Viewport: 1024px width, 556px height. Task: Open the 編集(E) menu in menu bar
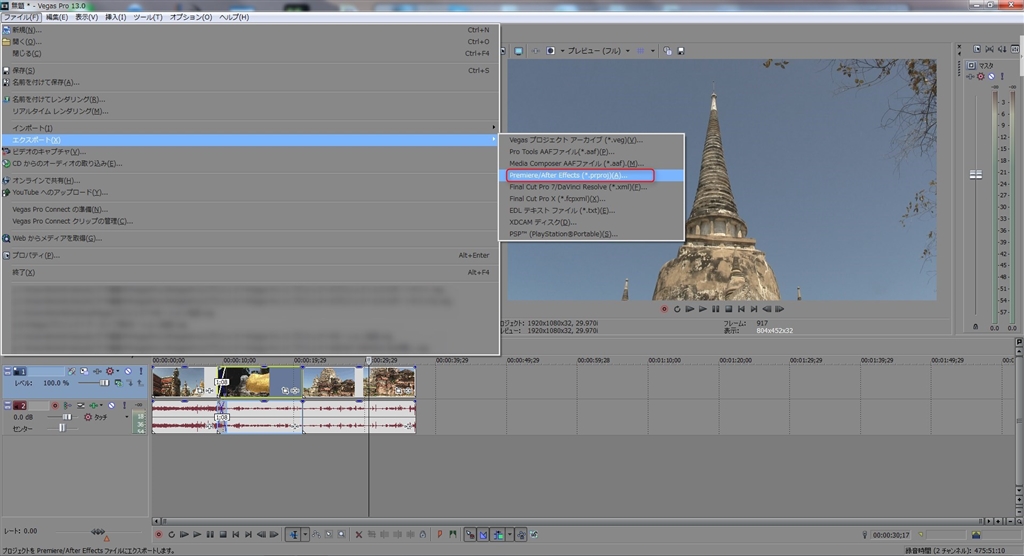click(x=57, y=17)
